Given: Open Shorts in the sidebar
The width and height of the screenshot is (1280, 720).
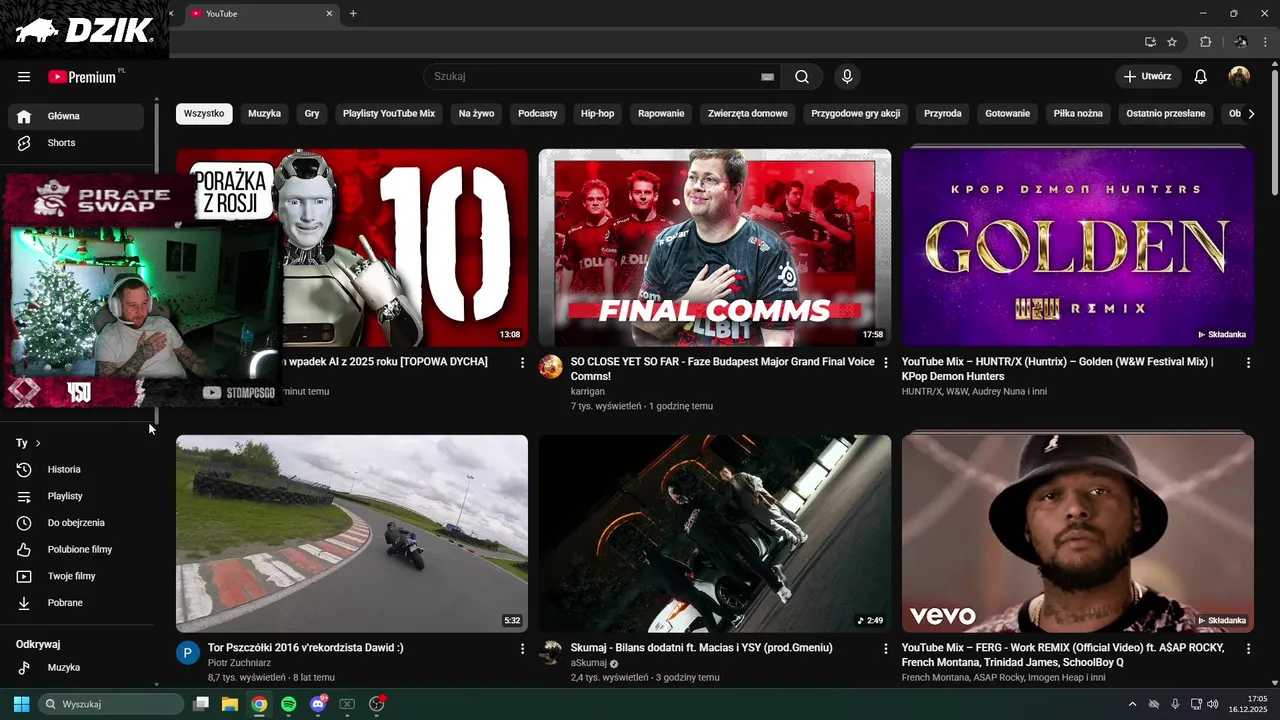Looking at the screenshot, I should [x=76, y=143].
